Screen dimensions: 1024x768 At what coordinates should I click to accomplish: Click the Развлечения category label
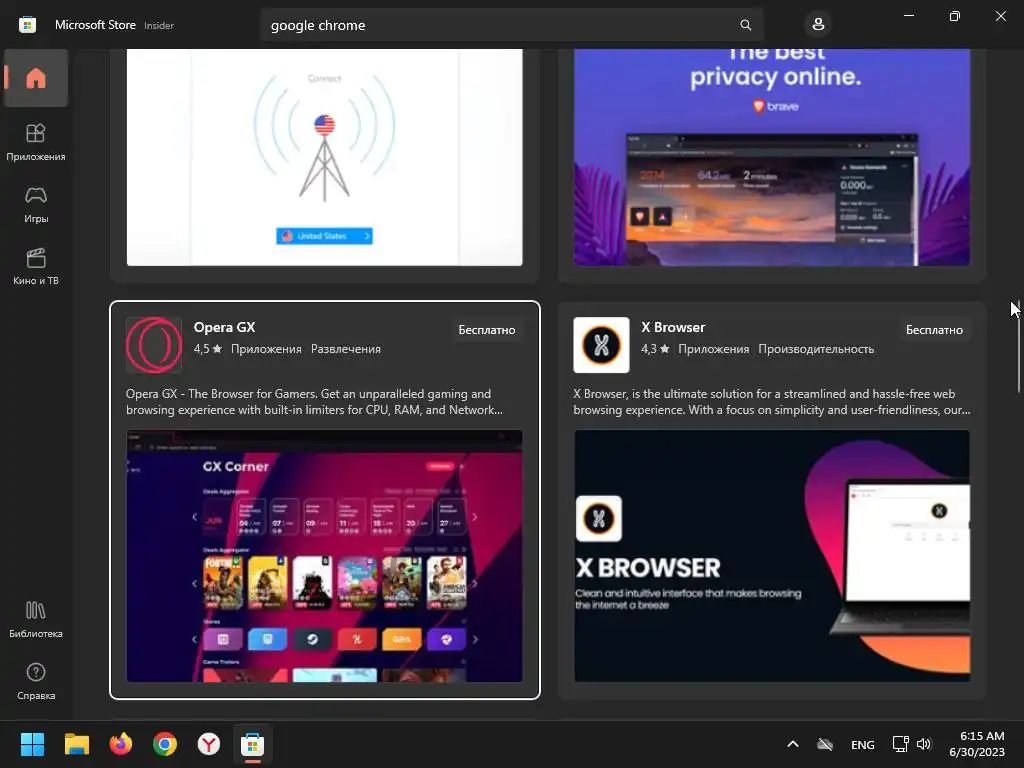(x=345, y=349)
